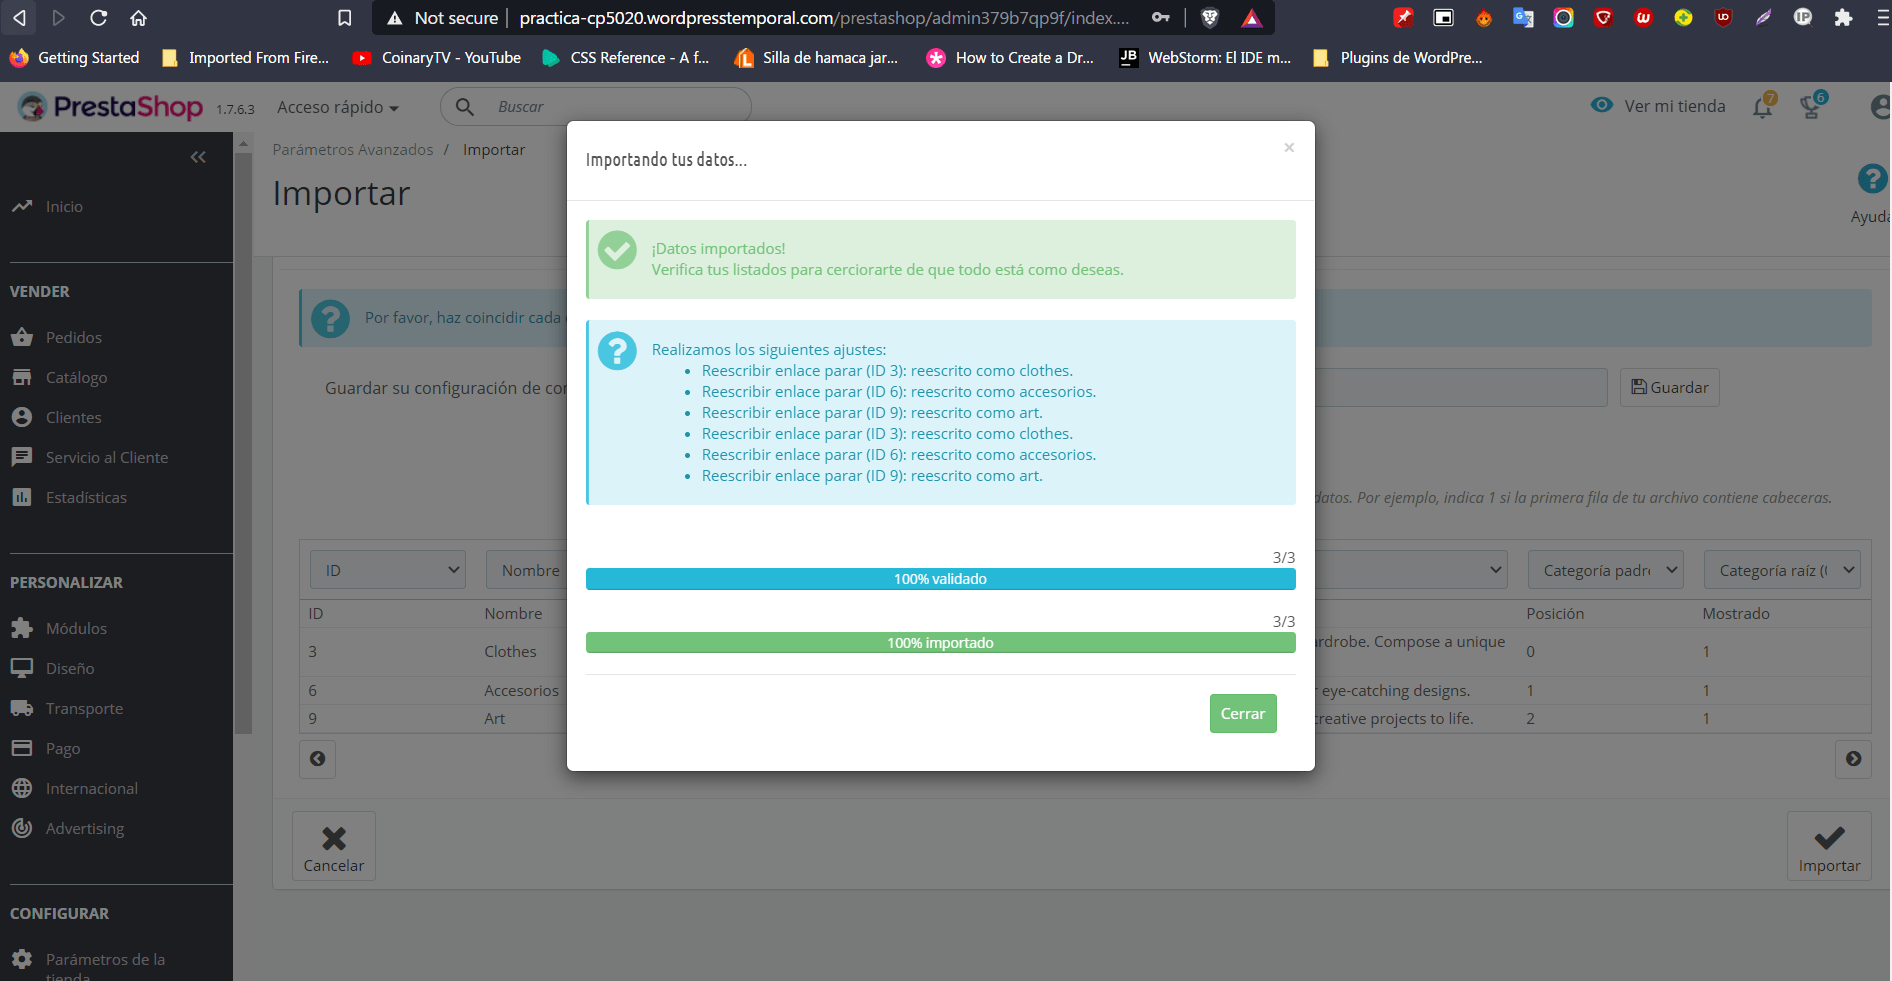Open the Categoría raíz column dropdown
The height and width of the screenshot is (981, 1892).
click(x=1782, y=570)
